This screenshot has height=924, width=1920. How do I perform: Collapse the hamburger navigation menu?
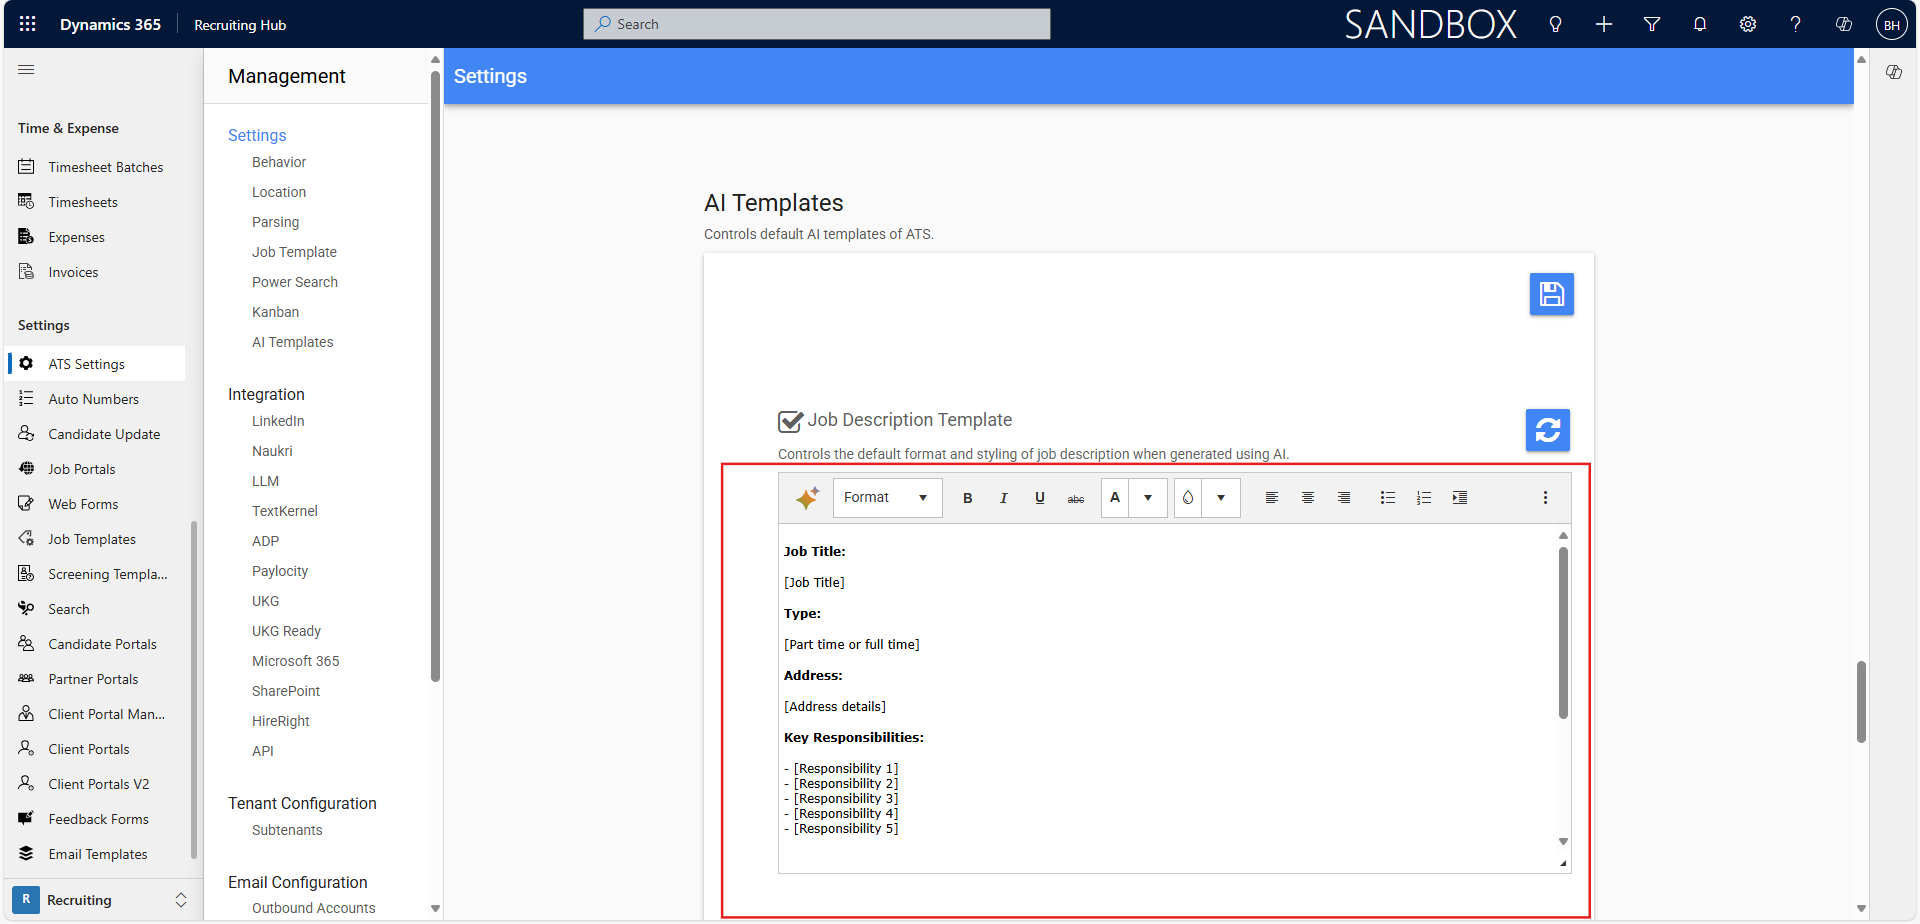pos(26,70)
